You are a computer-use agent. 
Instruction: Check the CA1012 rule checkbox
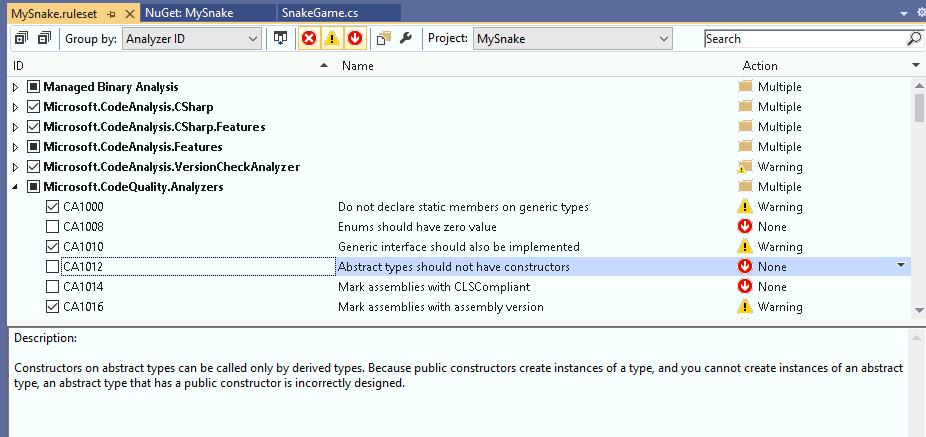click(x=53, y=267)
